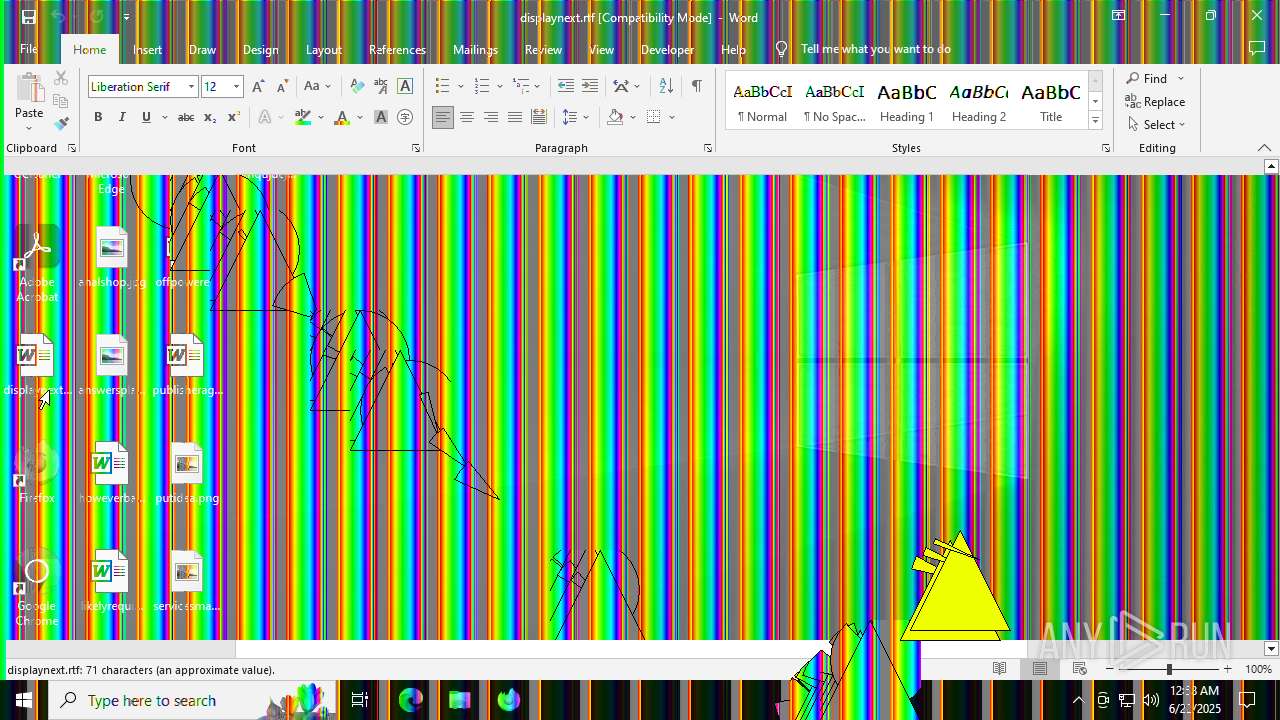Open Font dialog launcher

416,148
